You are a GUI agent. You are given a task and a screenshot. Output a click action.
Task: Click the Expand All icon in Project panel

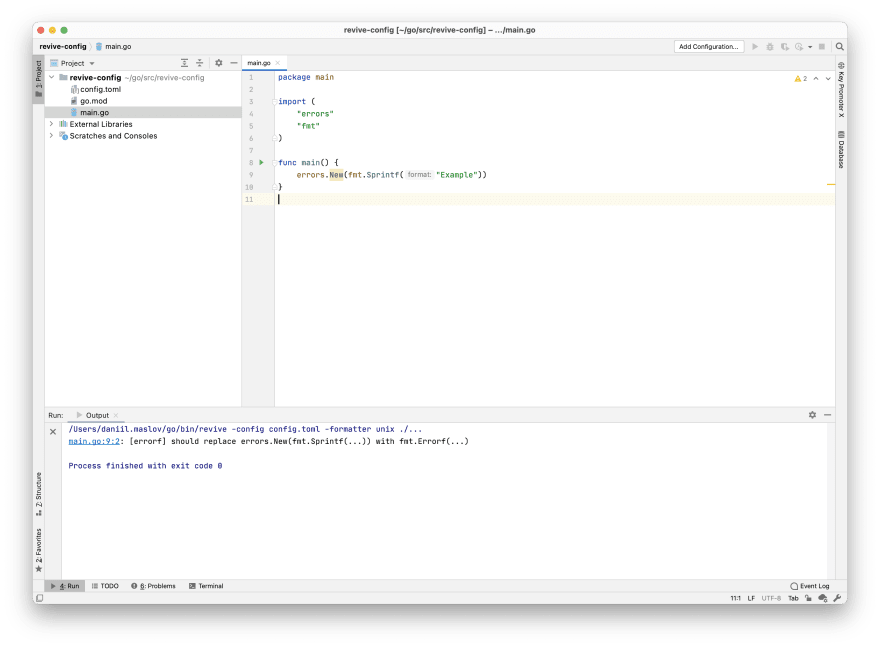click(184, 63)
